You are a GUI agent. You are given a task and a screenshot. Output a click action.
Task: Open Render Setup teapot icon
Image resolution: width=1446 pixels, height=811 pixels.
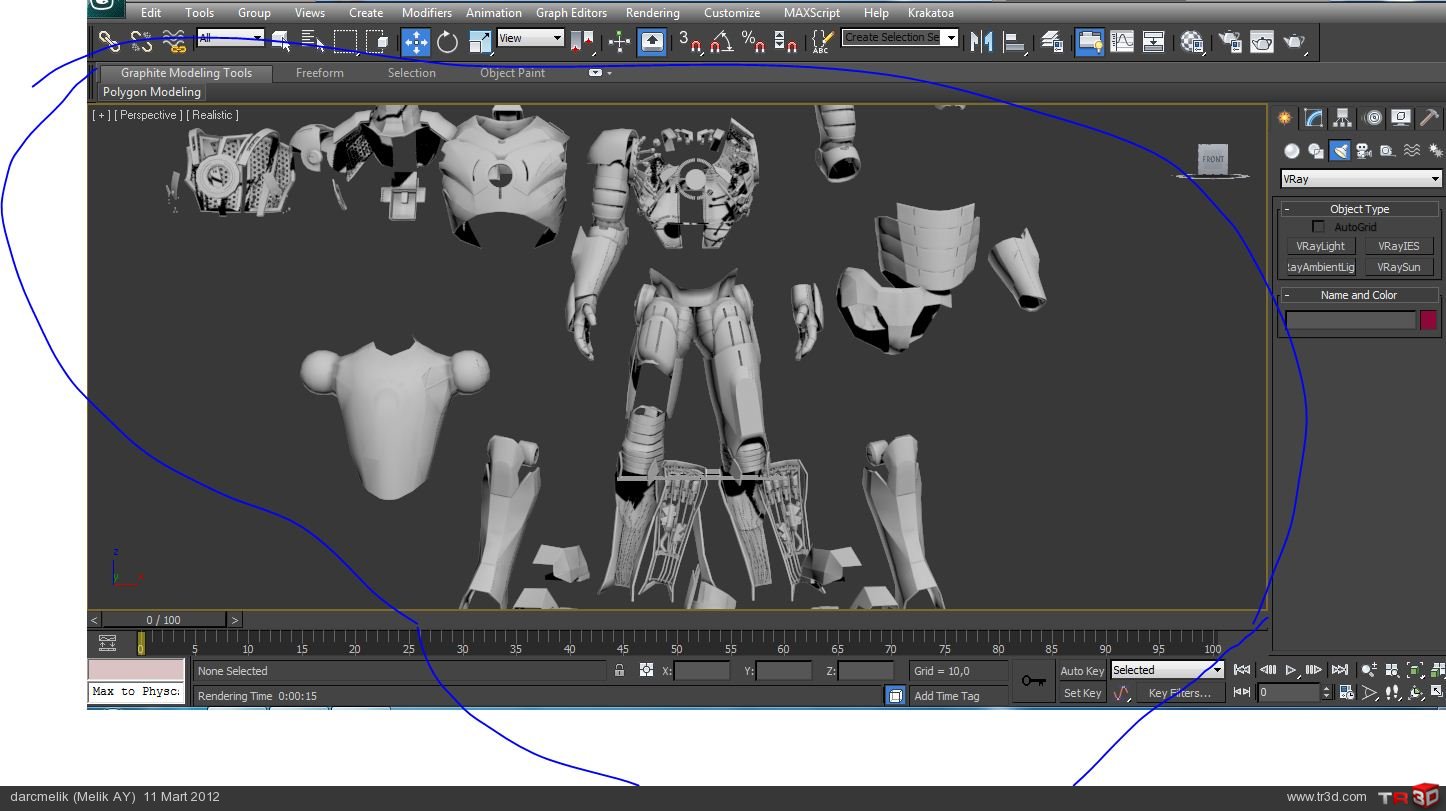(x=1230, y=42)
